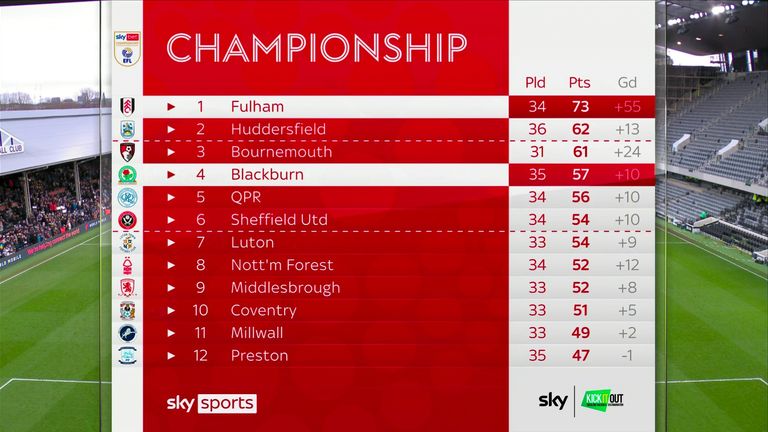Expand the triangle beside Preston

tap(171, 356)
